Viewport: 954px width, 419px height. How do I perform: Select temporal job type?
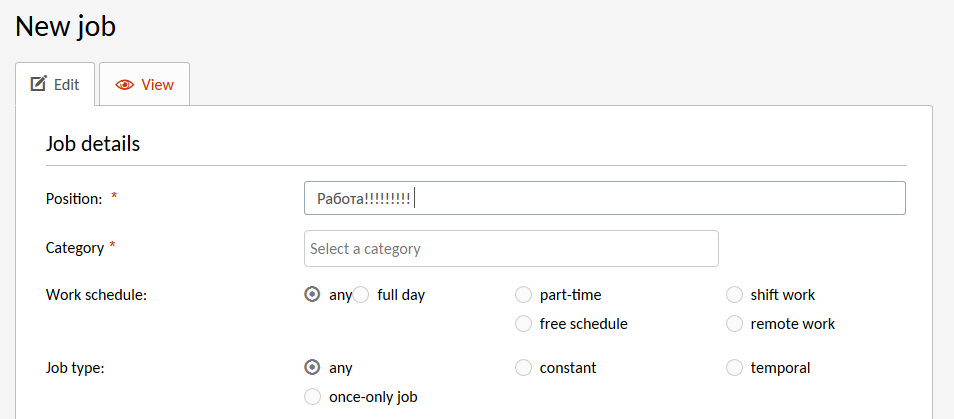tap(735, 368)
